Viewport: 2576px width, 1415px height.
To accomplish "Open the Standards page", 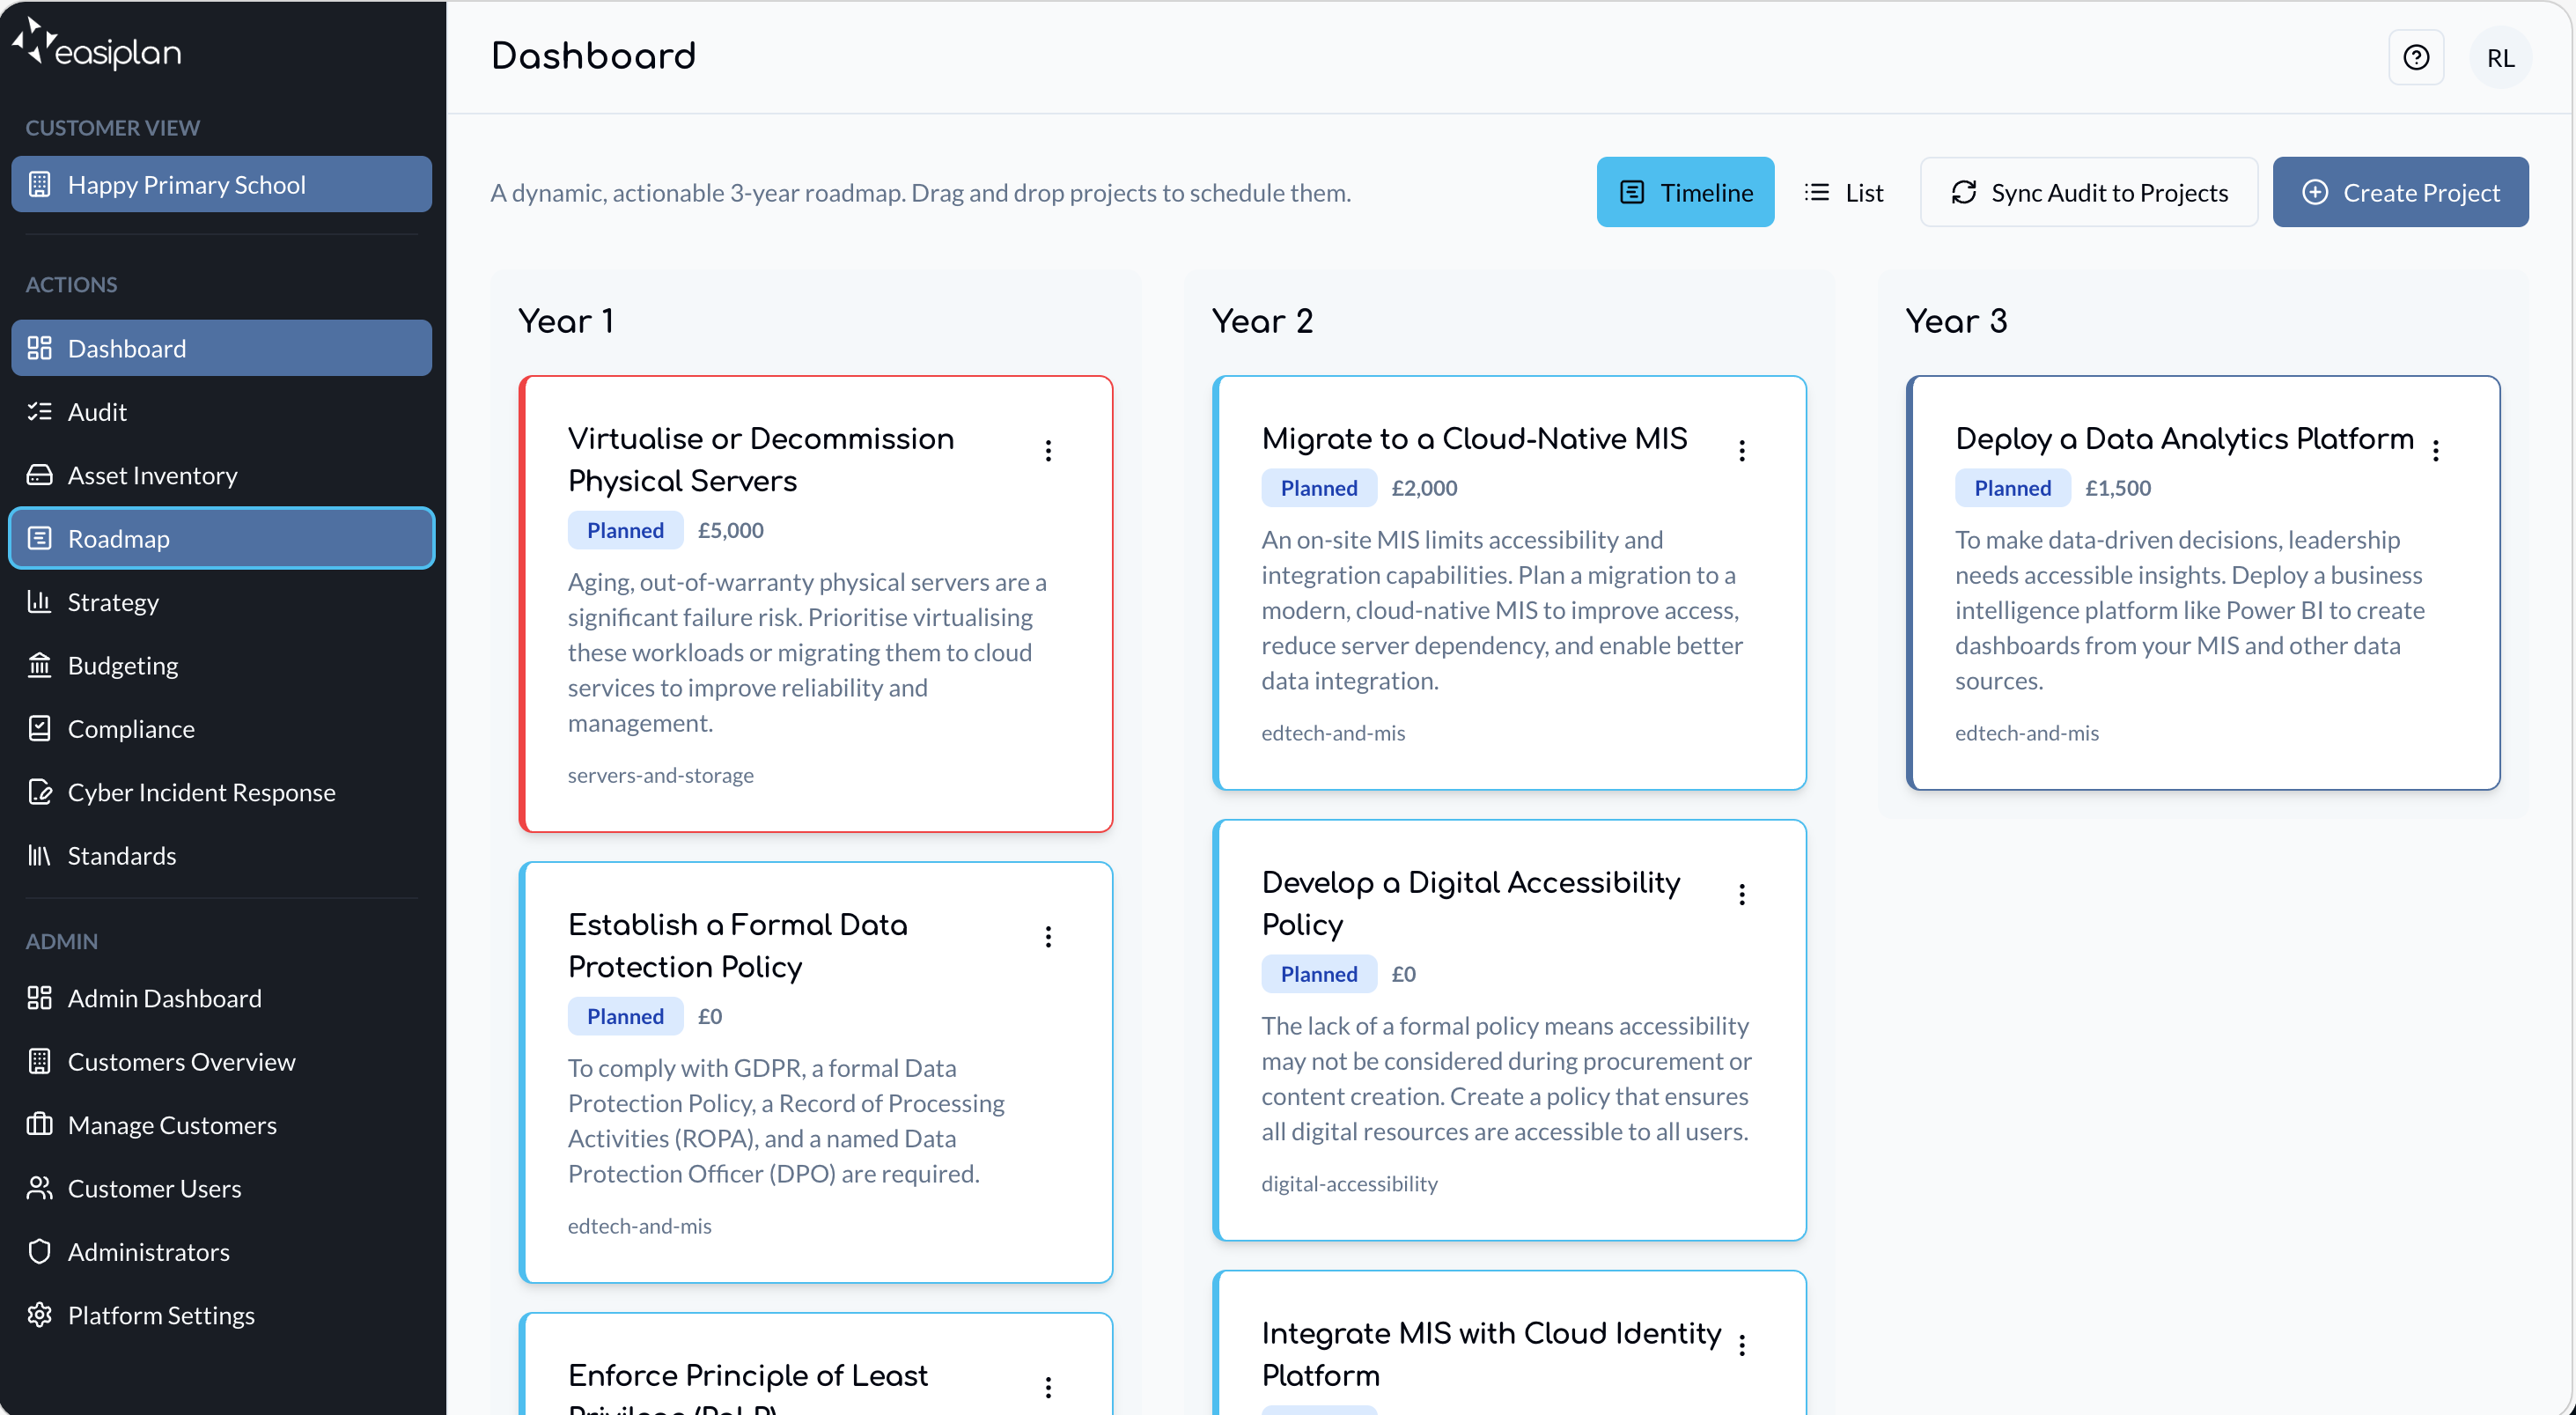I will pos(221,855).
